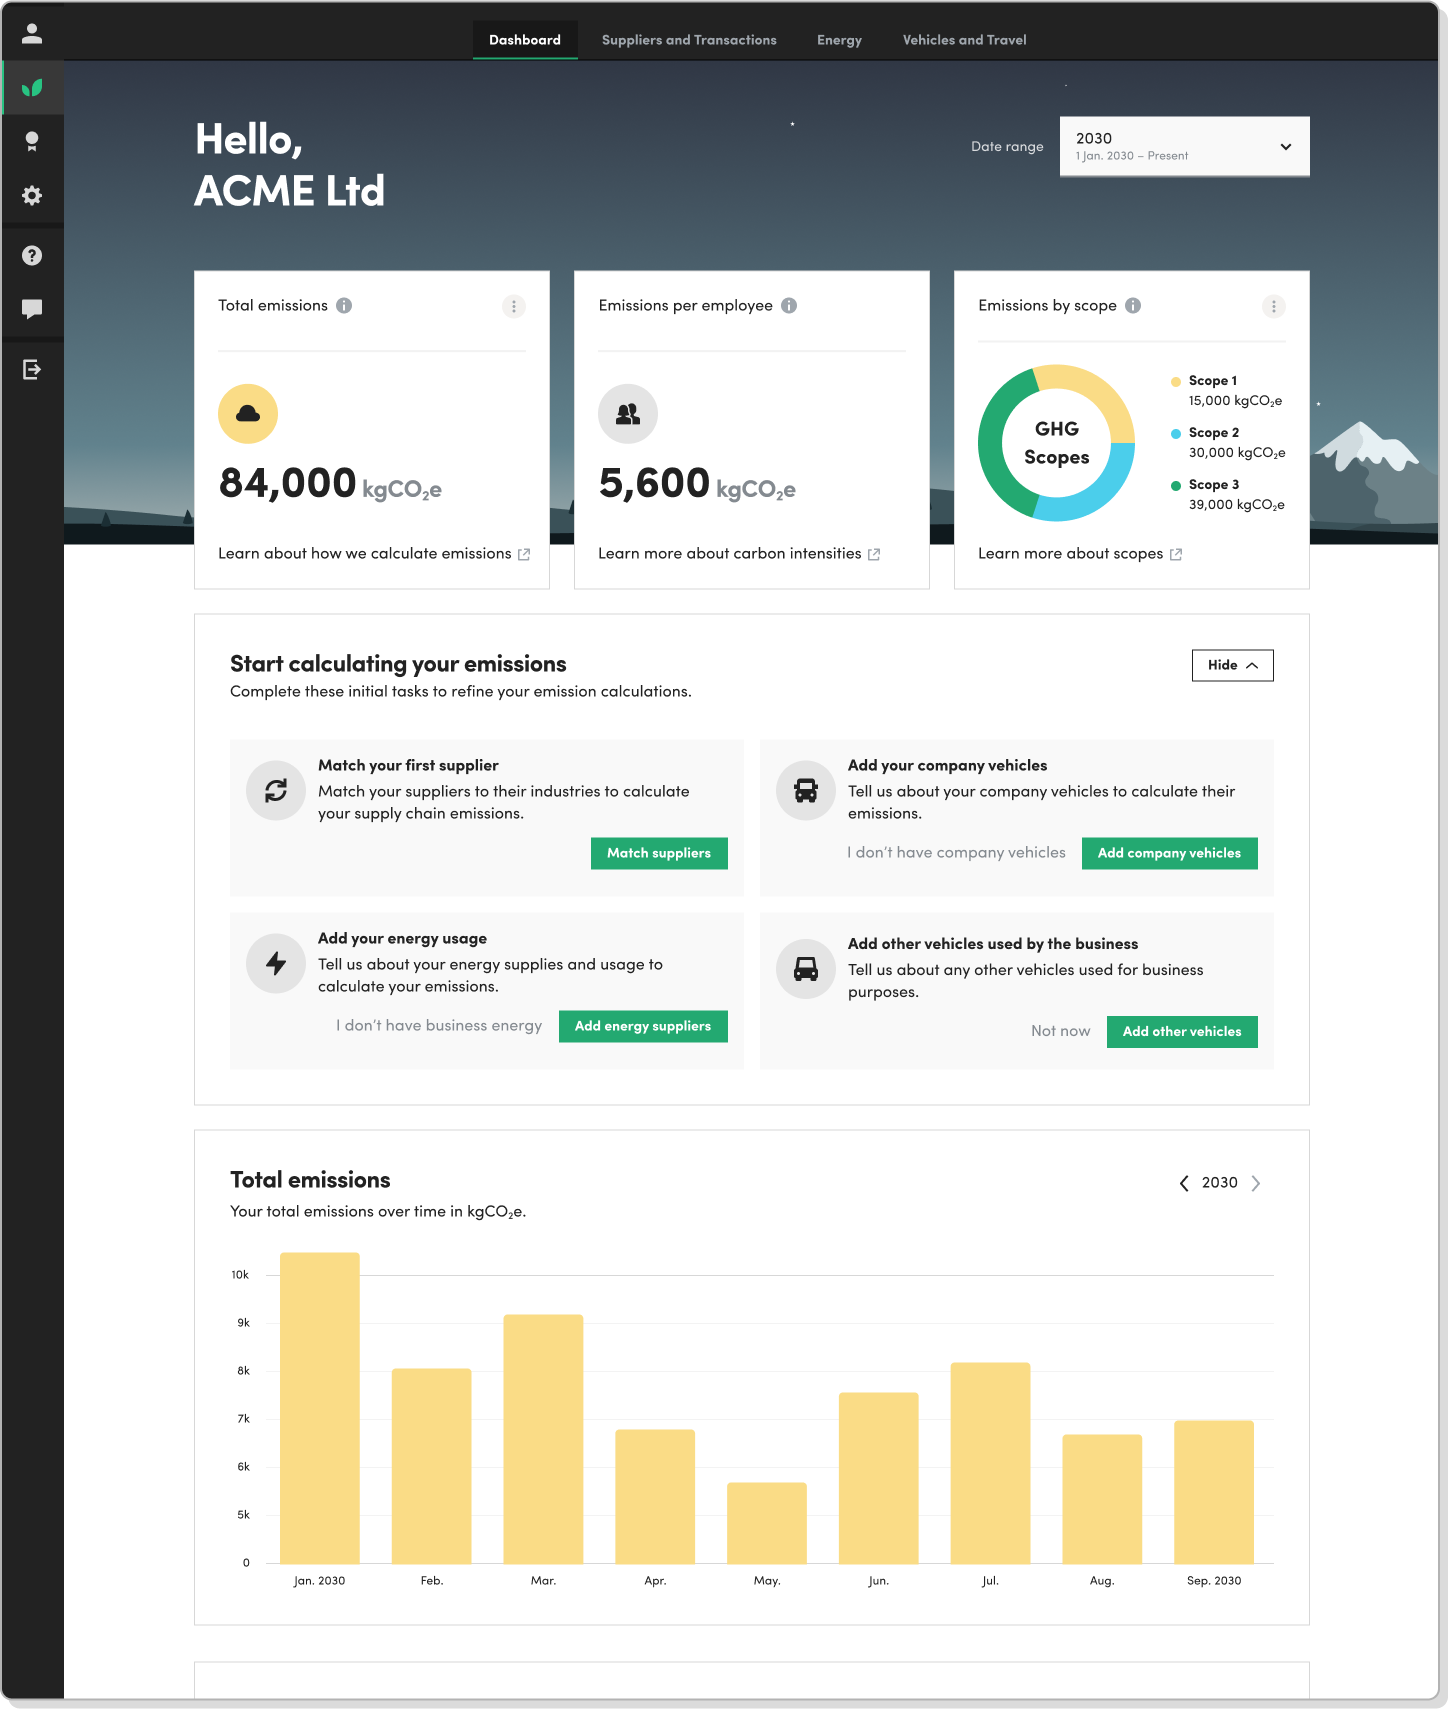Click the Sep. 2030 bar in chart
This screenshot has width=1448, height=1709.
click(1214, 1492)
